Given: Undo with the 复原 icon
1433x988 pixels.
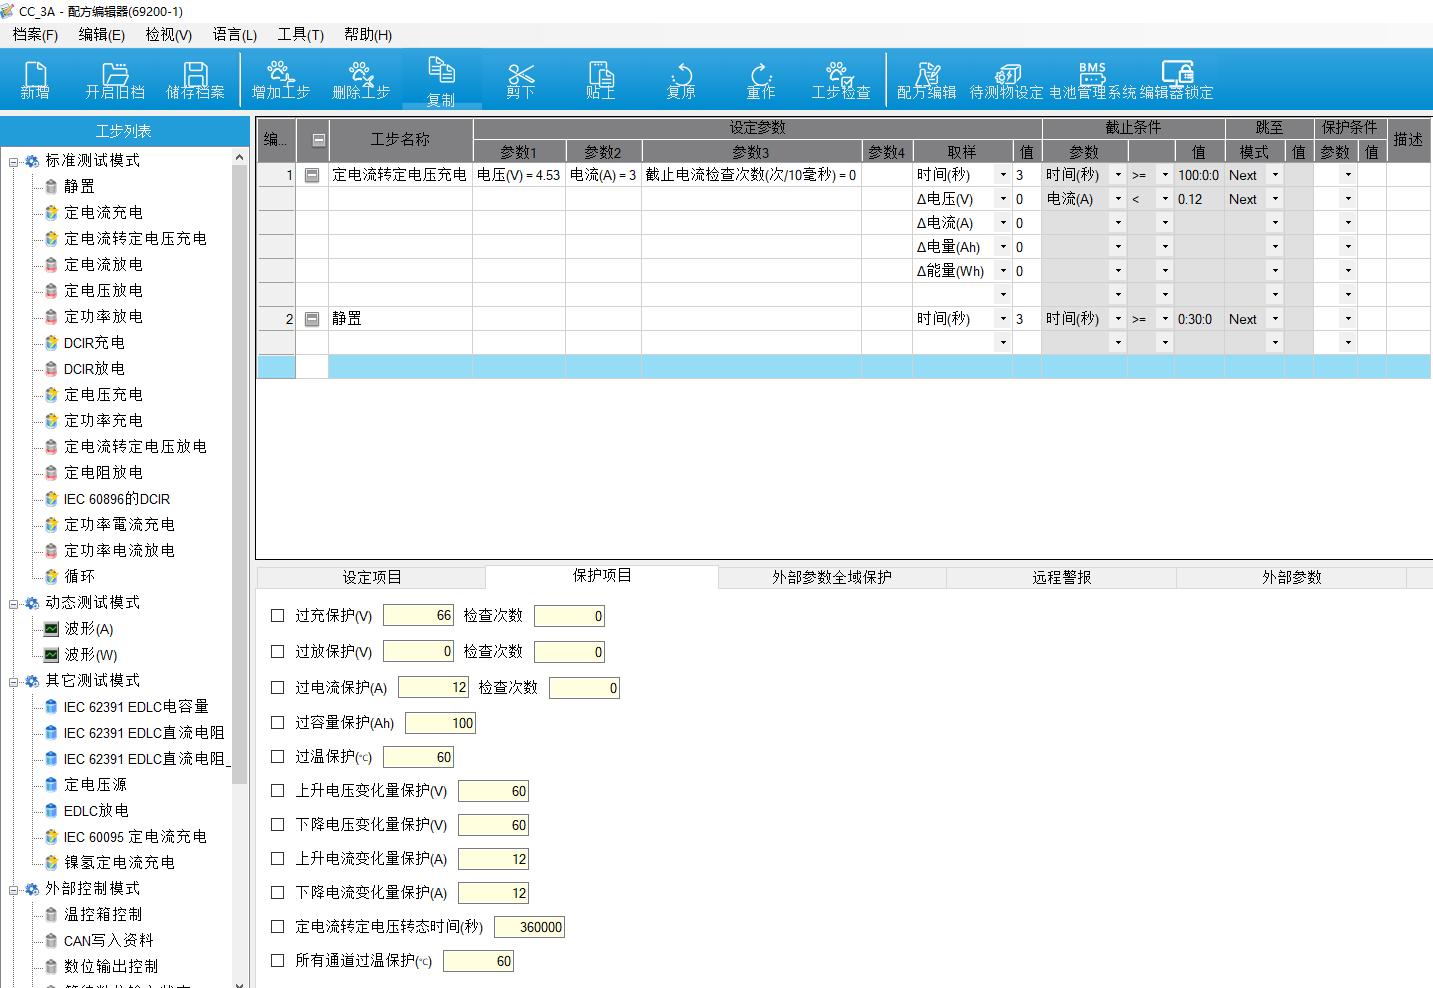Looking at the screenshot, I should (x=681, y=75).
